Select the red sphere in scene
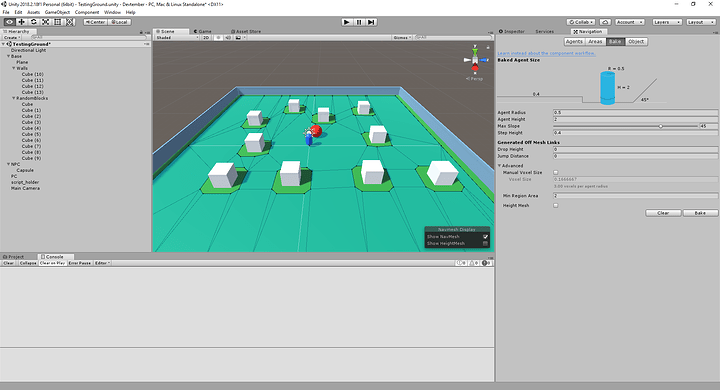Viewport: 720px width, 390px height. (316, 131)
